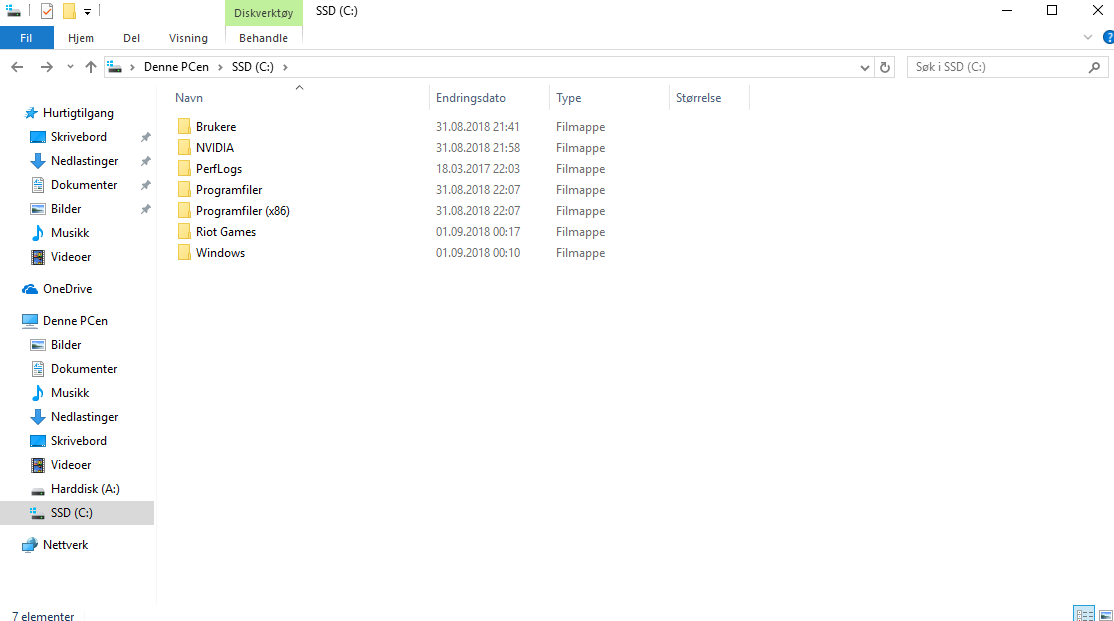
Task: Open OneDrive in the navigation pane
Action: pyautogui.click(x=67, y=288)
